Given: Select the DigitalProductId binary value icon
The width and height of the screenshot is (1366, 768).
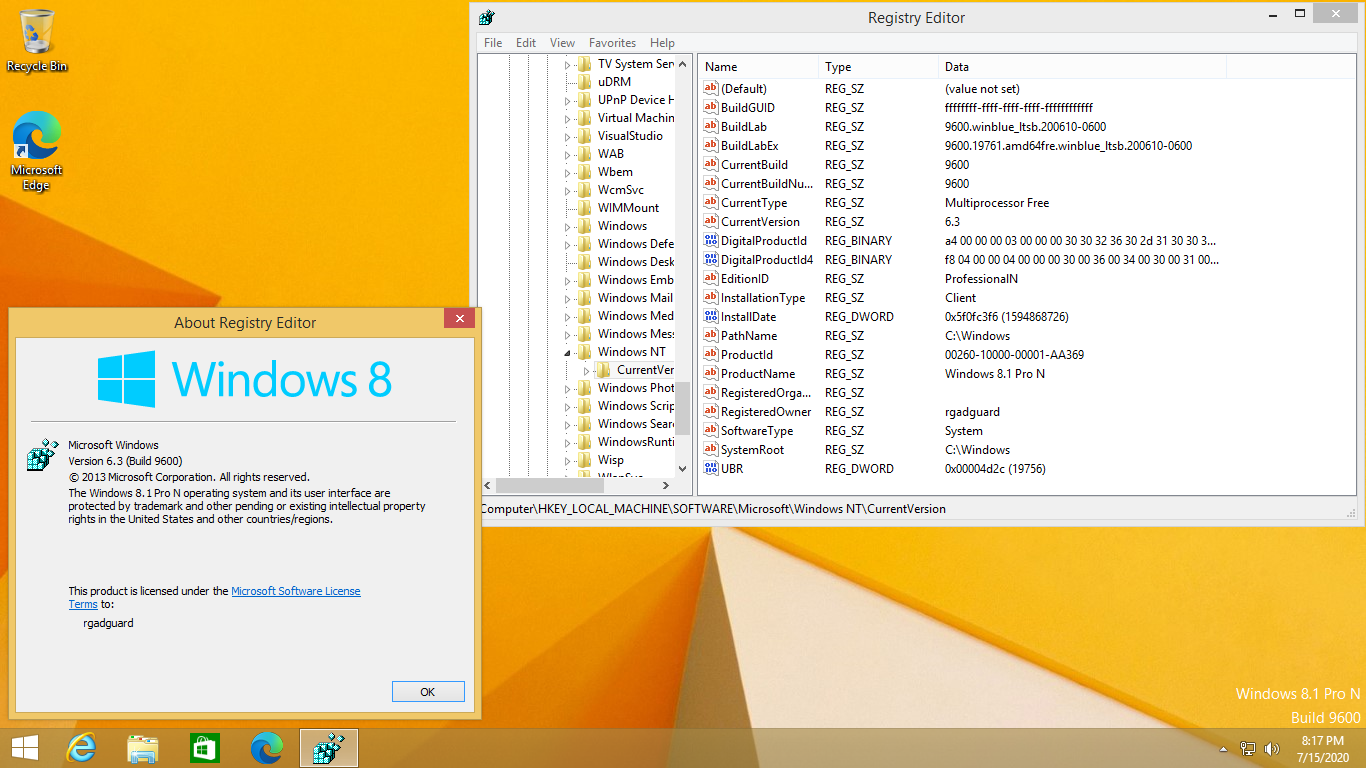Looking at the screenshot, I should point(711,241).
